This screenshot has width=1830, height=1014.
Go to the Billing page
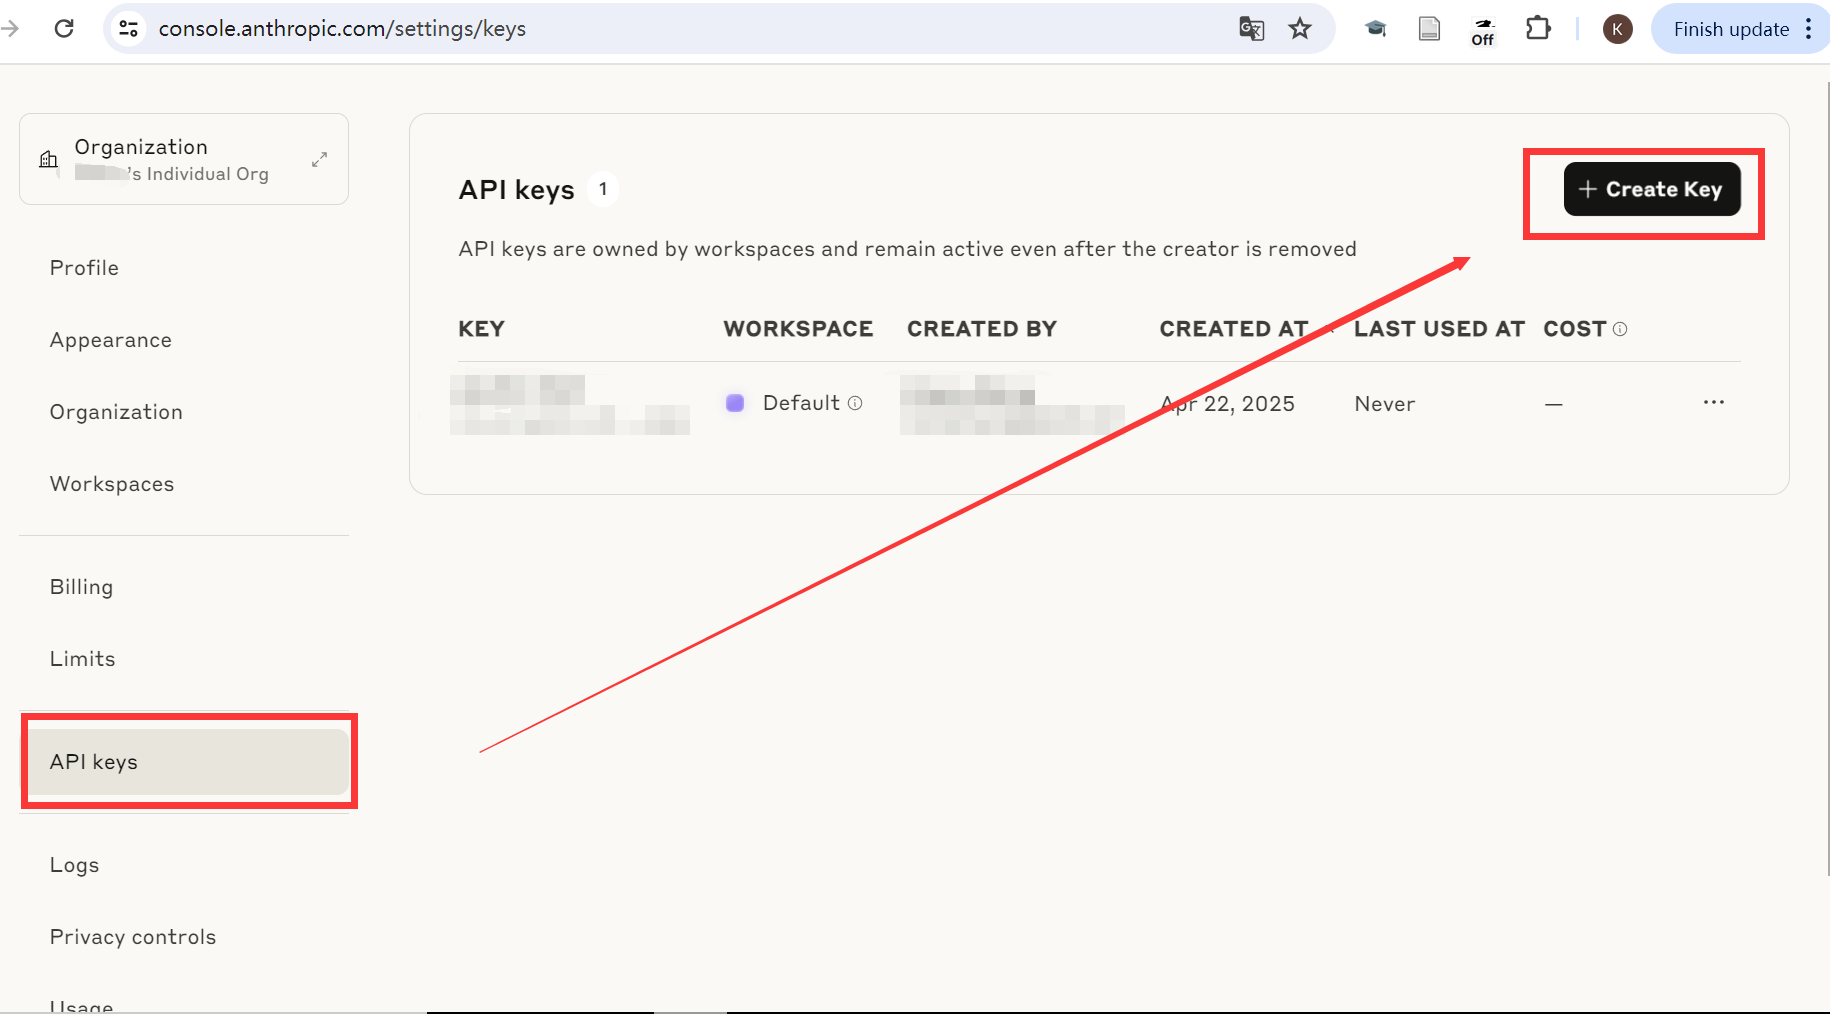pyautogui.click(x=81, y=587)
